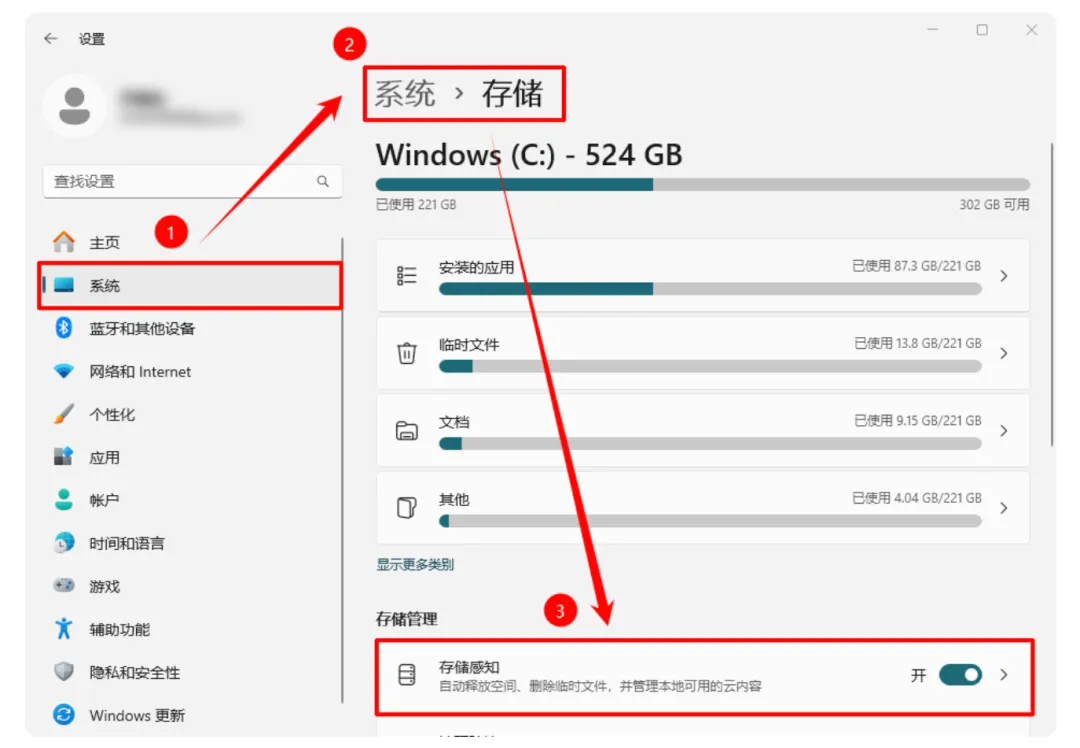This screenshot has height=748, width=1080.
Task: Click the 查找设置 search field
Action: pos(192,181)
